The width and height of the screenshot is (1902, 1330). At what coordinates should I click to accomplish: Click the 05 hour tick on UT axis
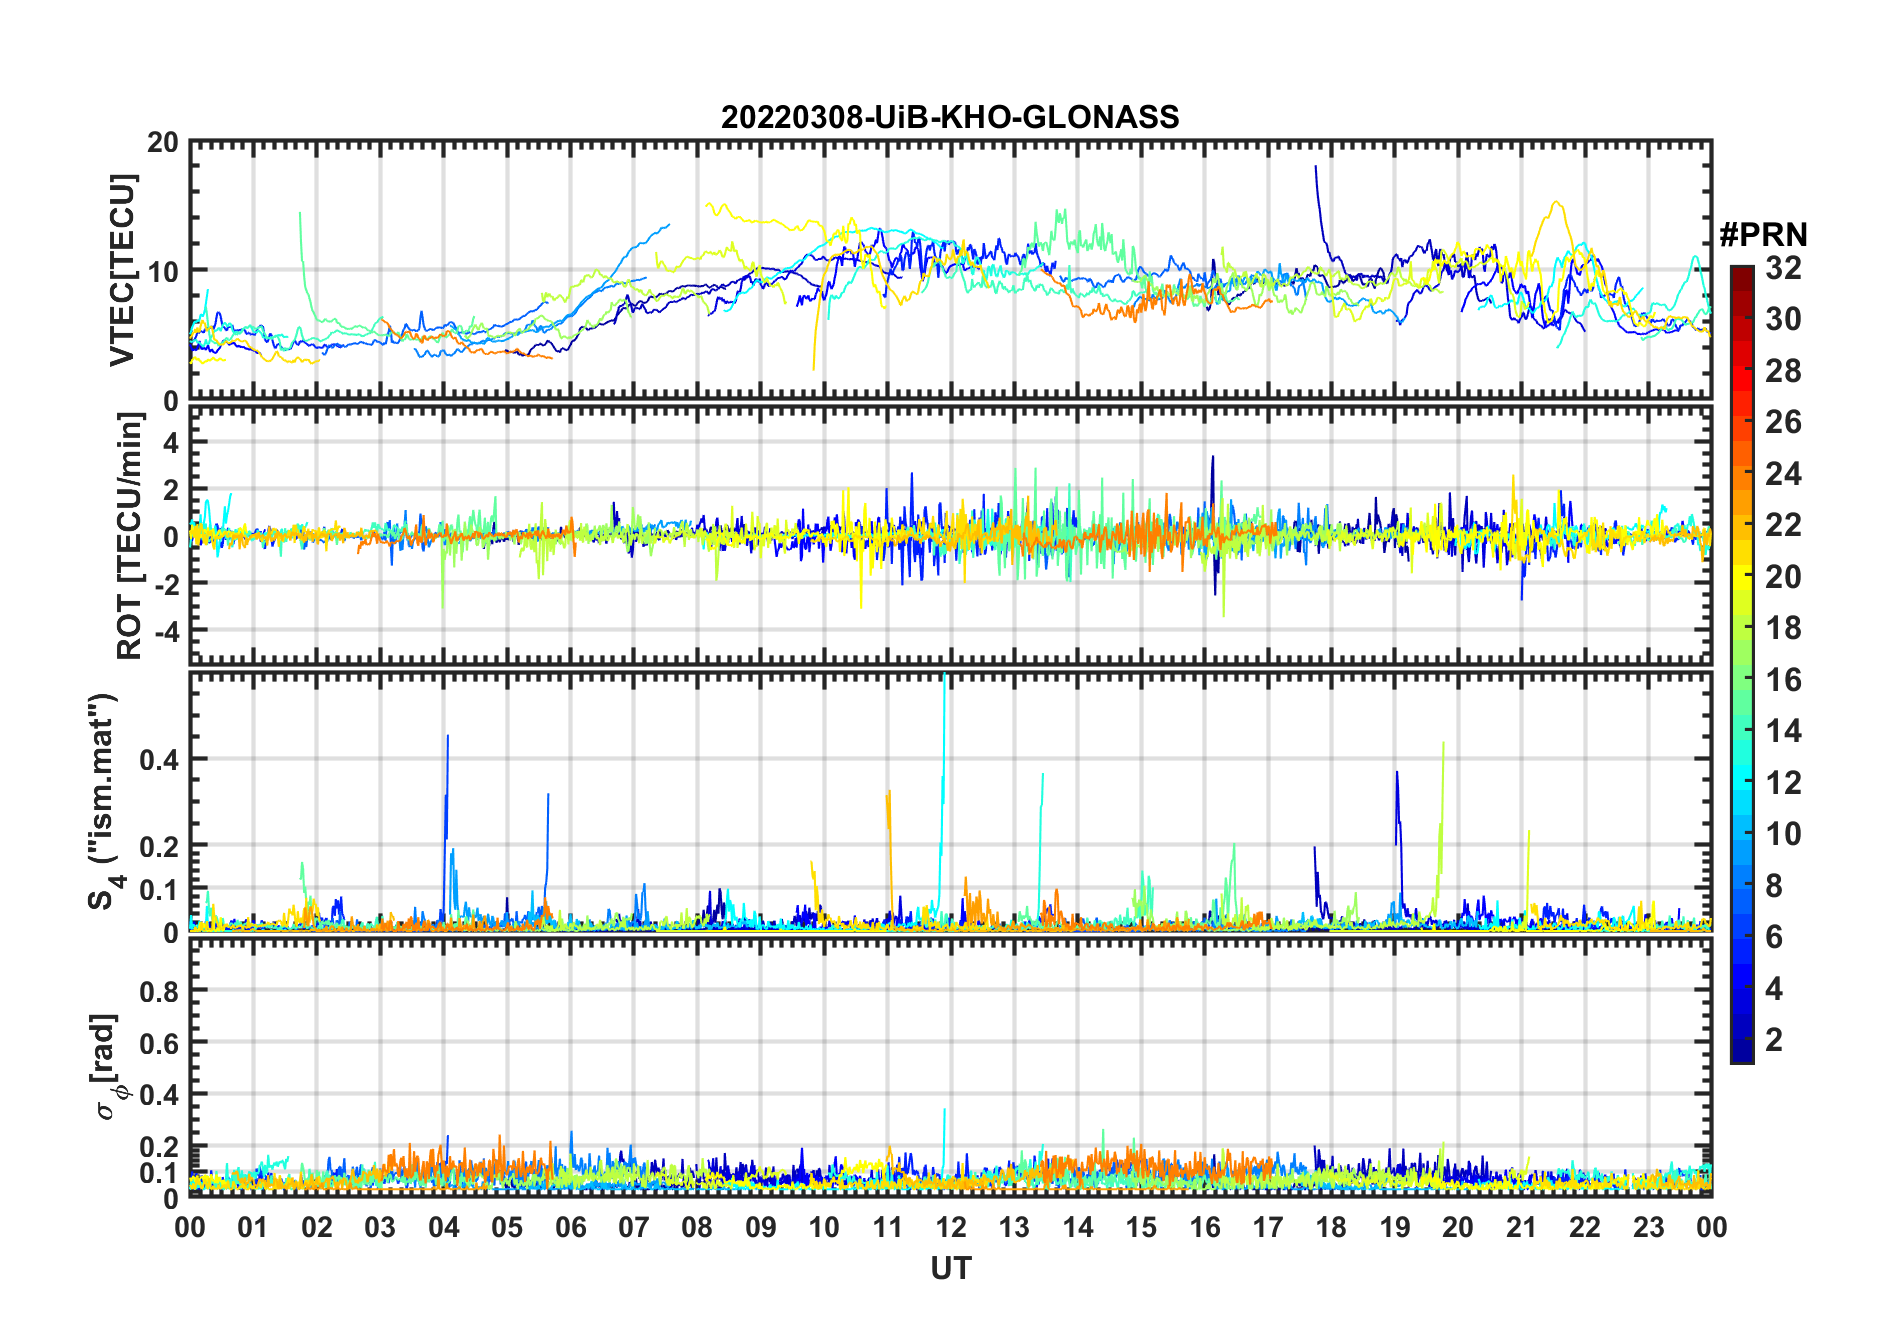click(507, 1227)
